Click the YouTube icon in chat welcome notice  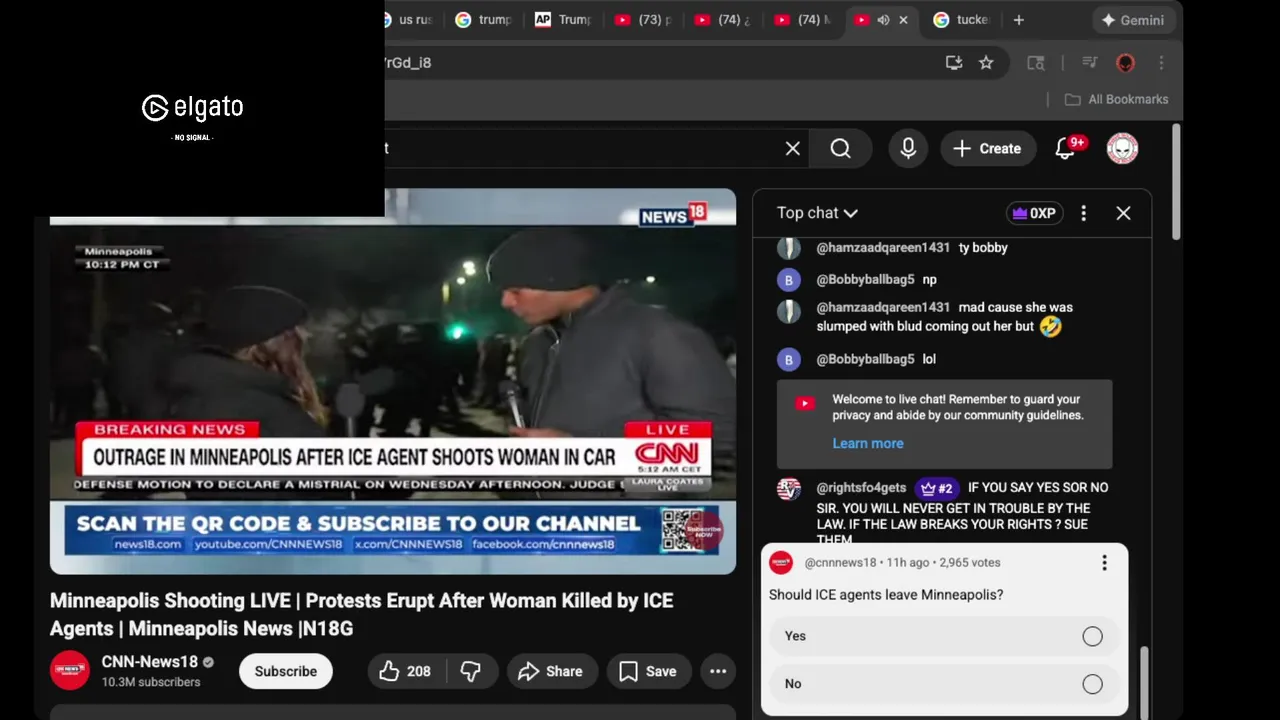point(805,403)
